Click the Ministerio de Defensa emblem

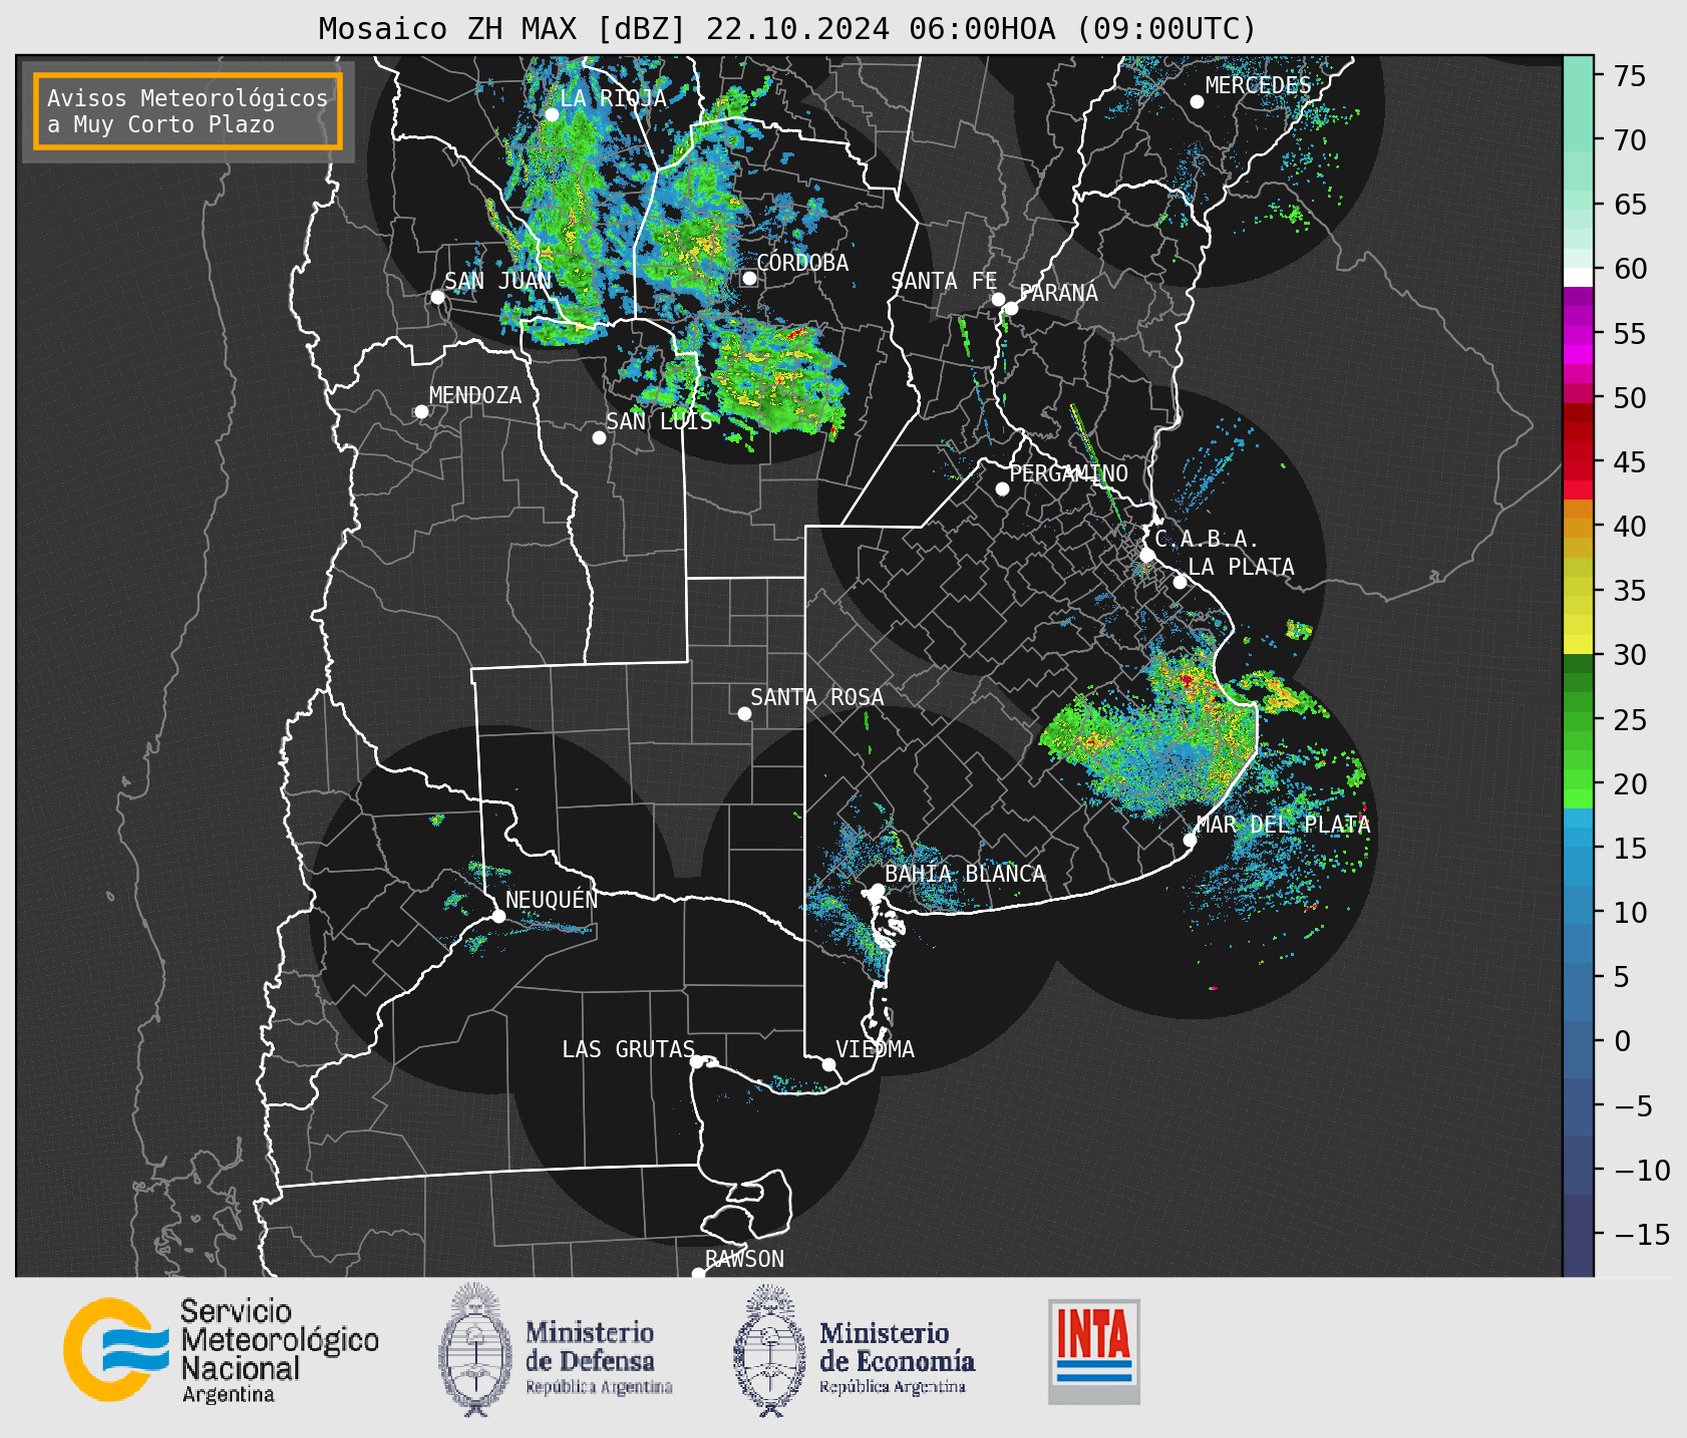[x=476, y=1349]
